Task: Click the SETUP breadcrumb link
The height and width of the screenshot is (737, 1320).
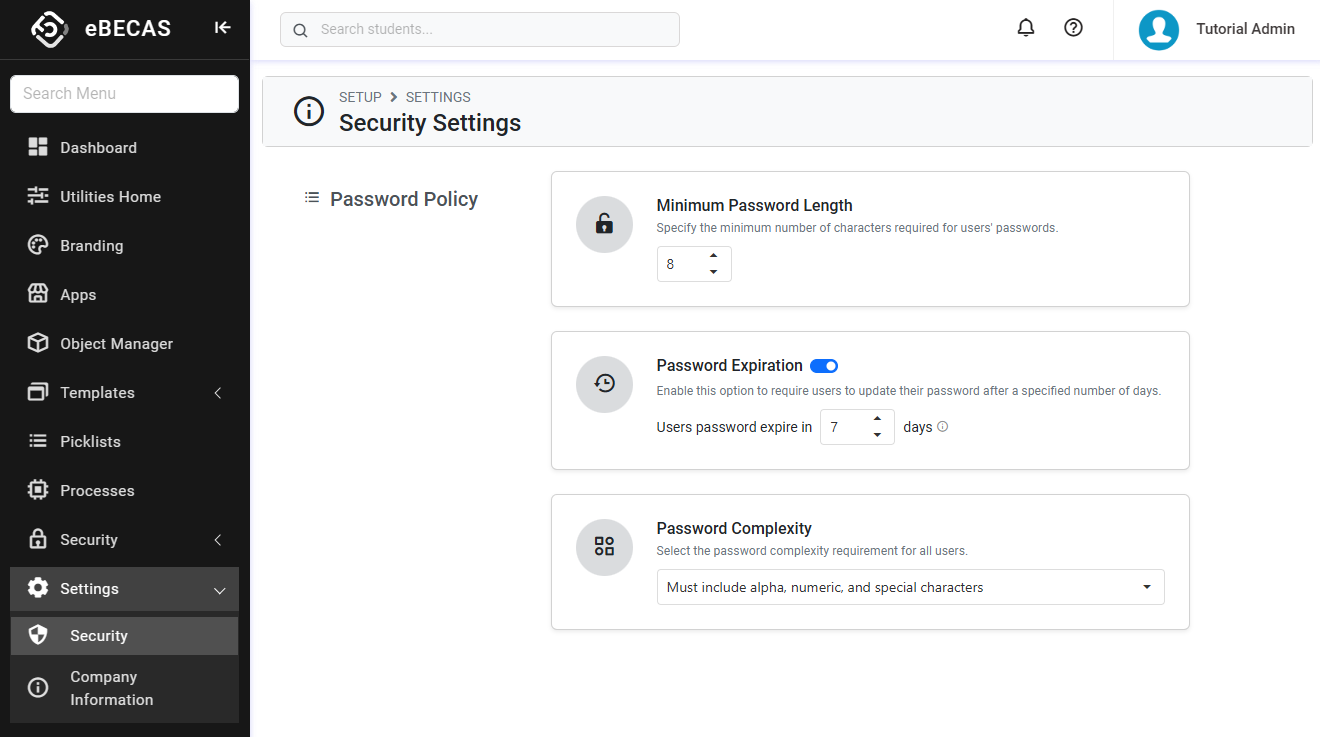Action: tap(360, 97)
